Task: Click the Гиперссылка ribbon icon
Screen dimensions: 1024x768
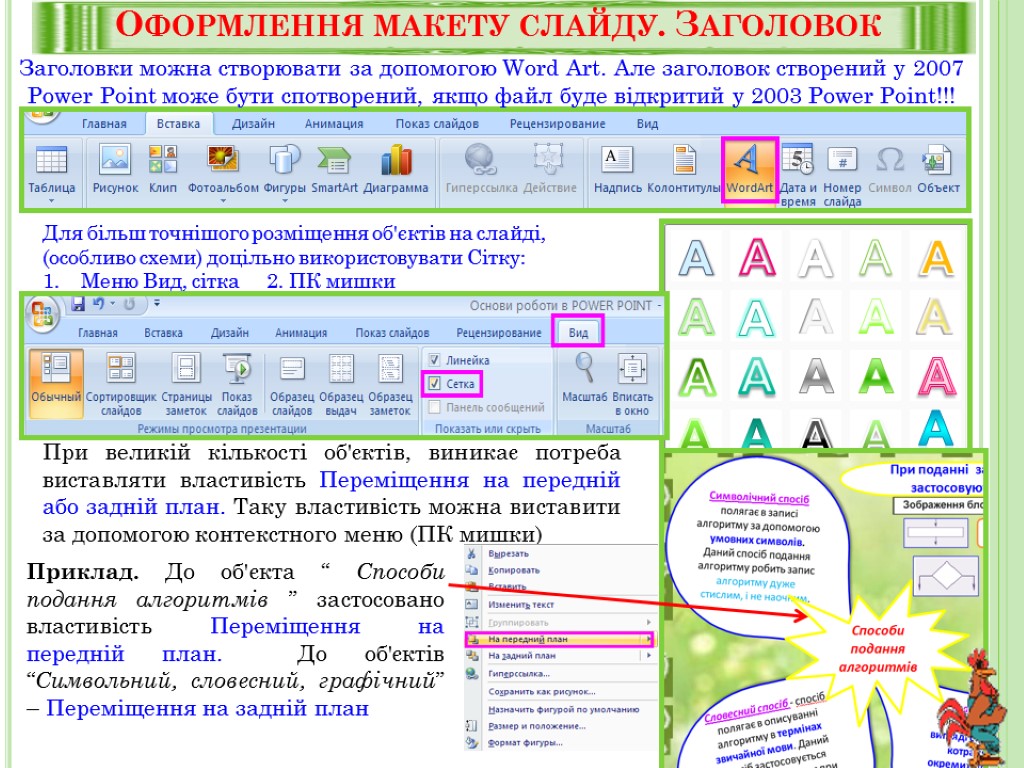Action: point(481,169)
